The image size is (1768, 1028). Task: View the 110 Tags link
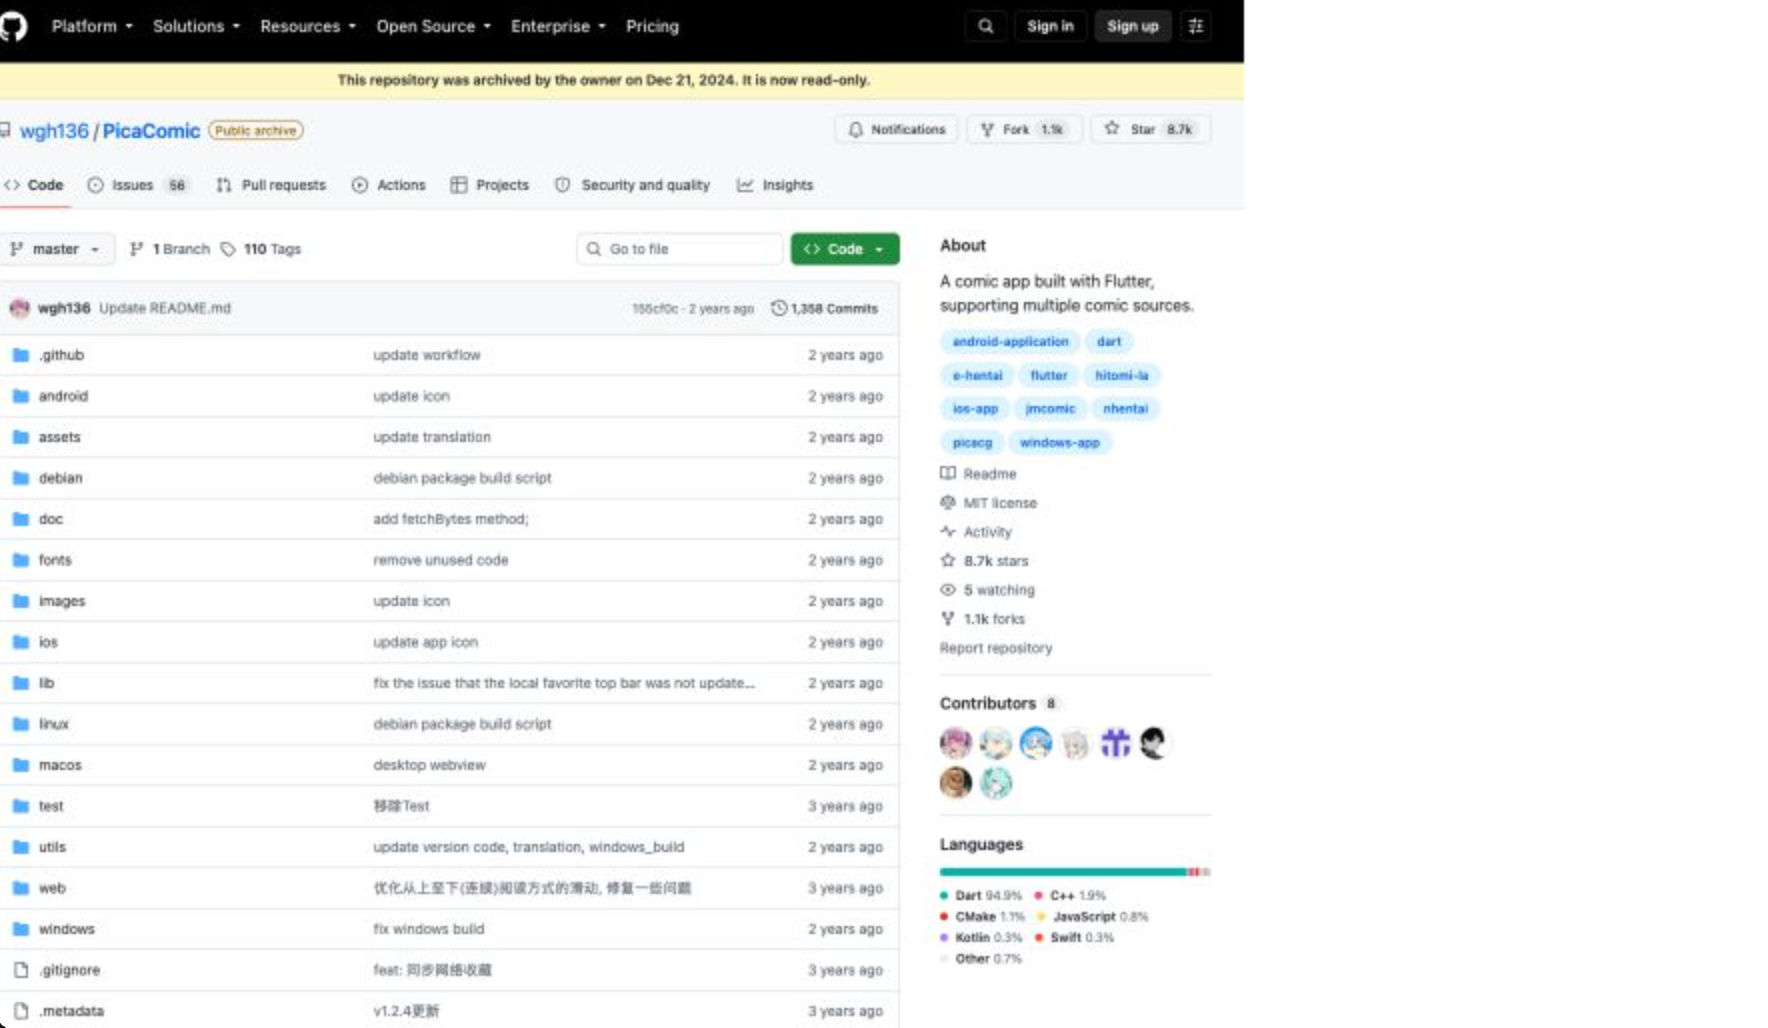pos(261,249)
